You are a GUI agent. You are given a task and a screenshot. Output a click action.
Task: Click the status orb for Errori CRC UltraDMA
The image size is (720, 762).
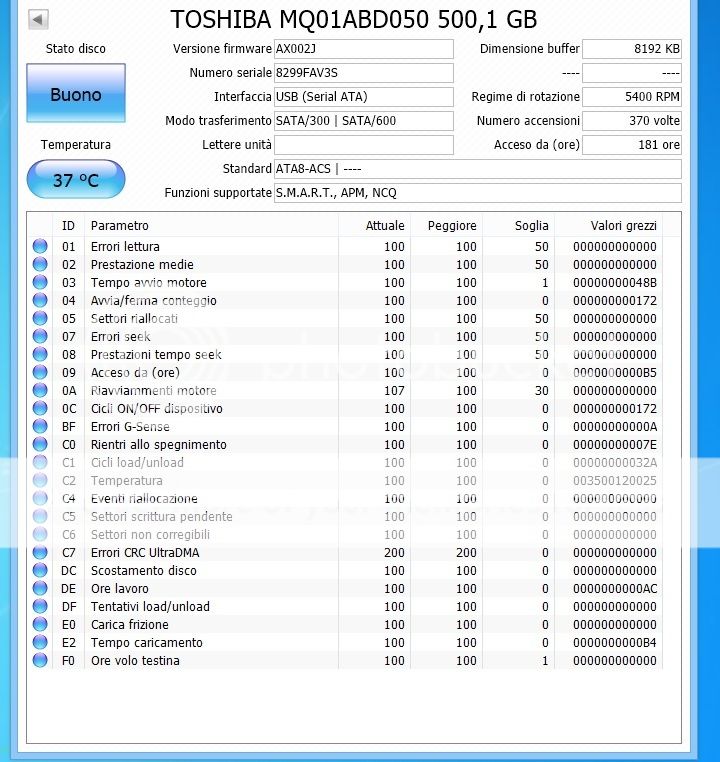pos(40,553)
